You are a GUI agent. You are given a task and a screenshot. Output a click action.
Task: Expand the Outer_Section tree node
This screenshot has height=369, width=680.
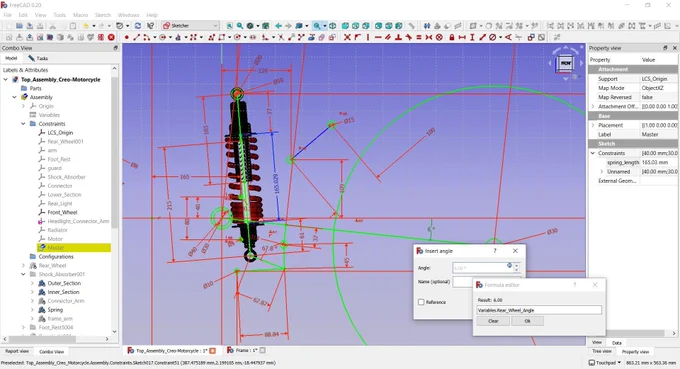tap(32, 283)
